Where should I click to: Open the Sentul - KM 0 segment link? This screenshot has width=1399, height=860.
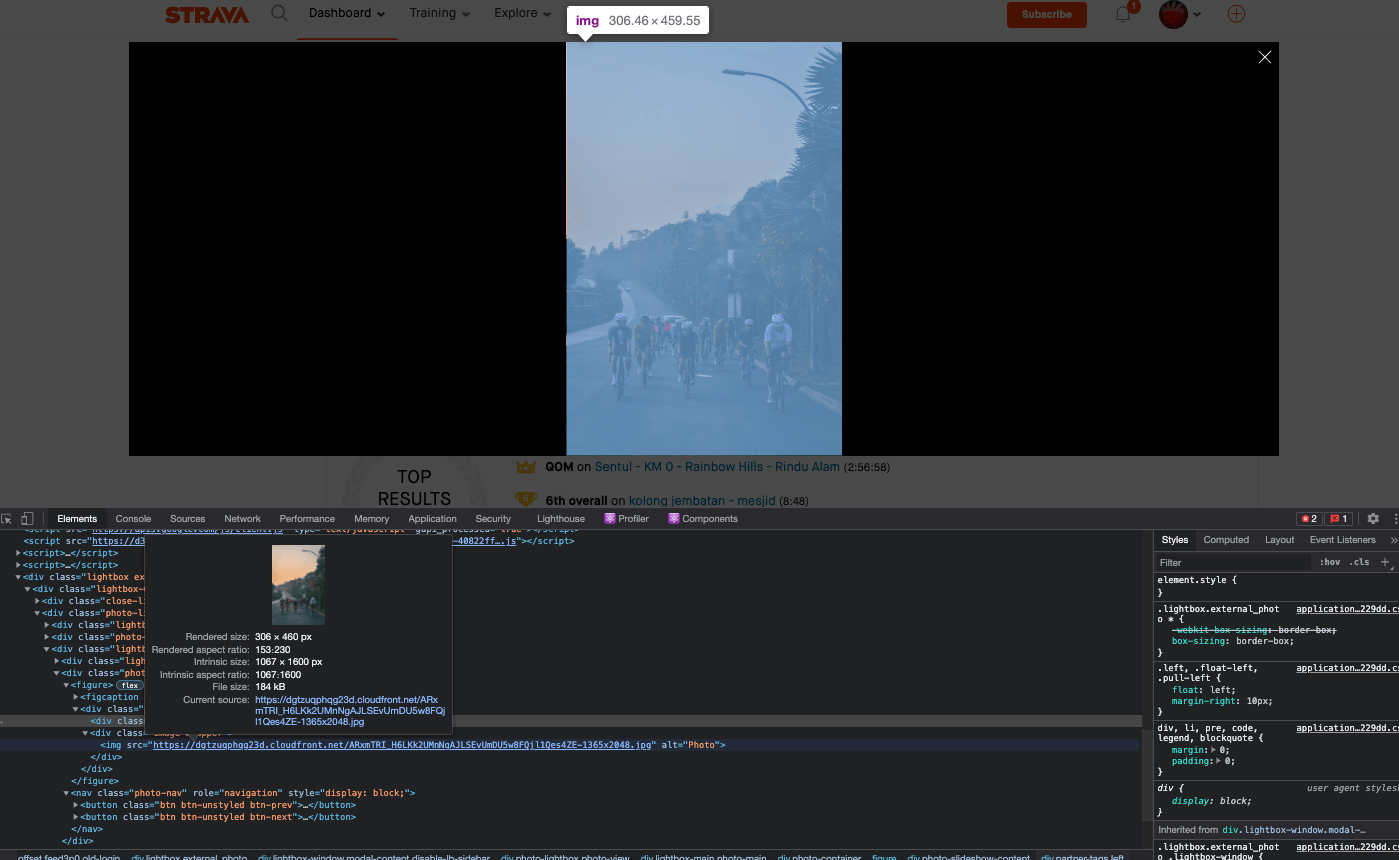[x=717, y=467]
